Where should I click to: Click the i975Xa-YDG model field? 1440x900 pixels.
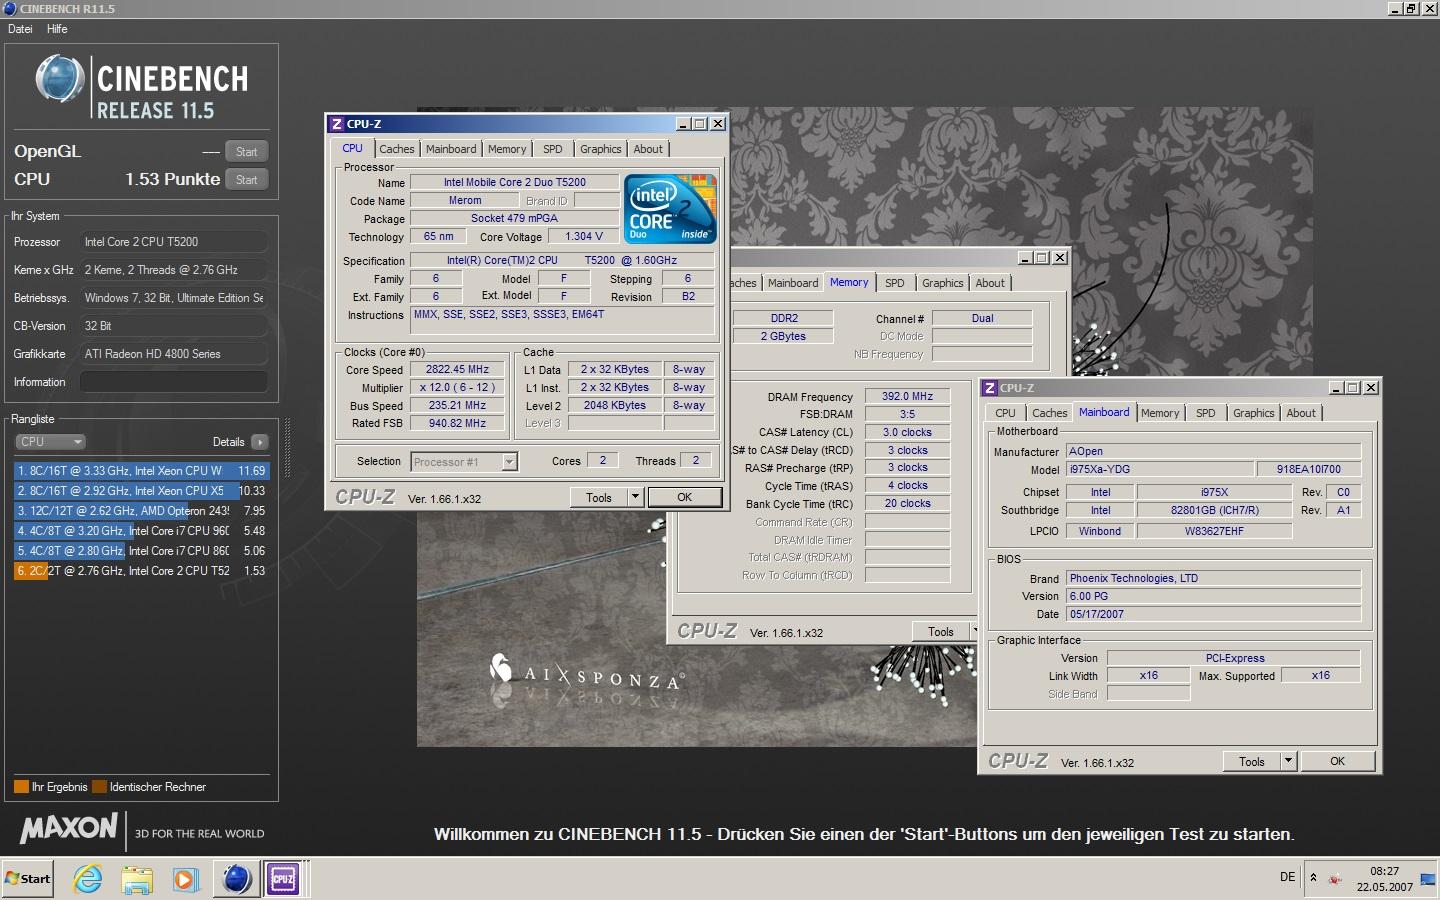1160,469
